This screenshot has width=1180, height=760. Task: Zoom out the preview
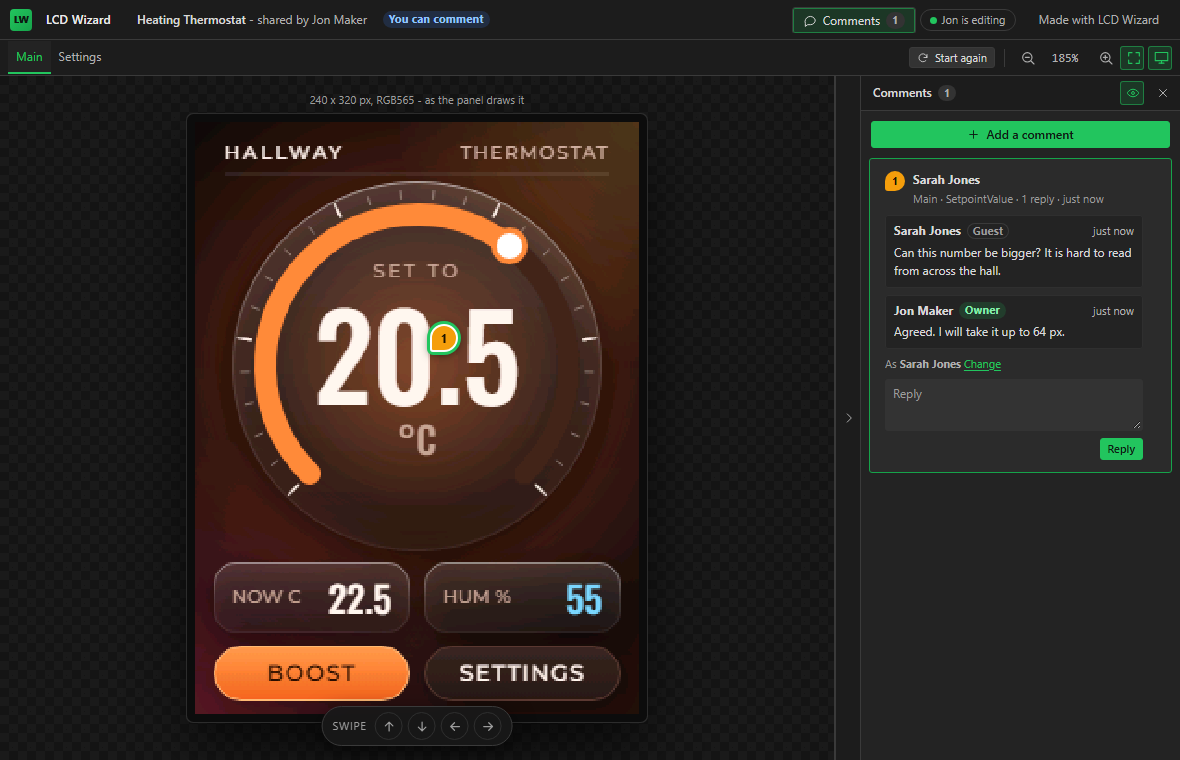coord(1028,58)
